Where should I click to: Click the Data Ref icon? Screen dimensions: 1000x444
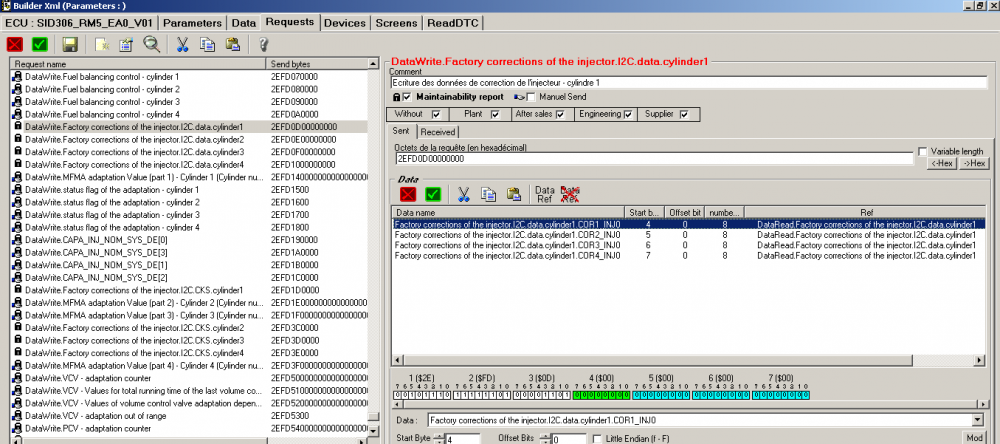[544, 194]
